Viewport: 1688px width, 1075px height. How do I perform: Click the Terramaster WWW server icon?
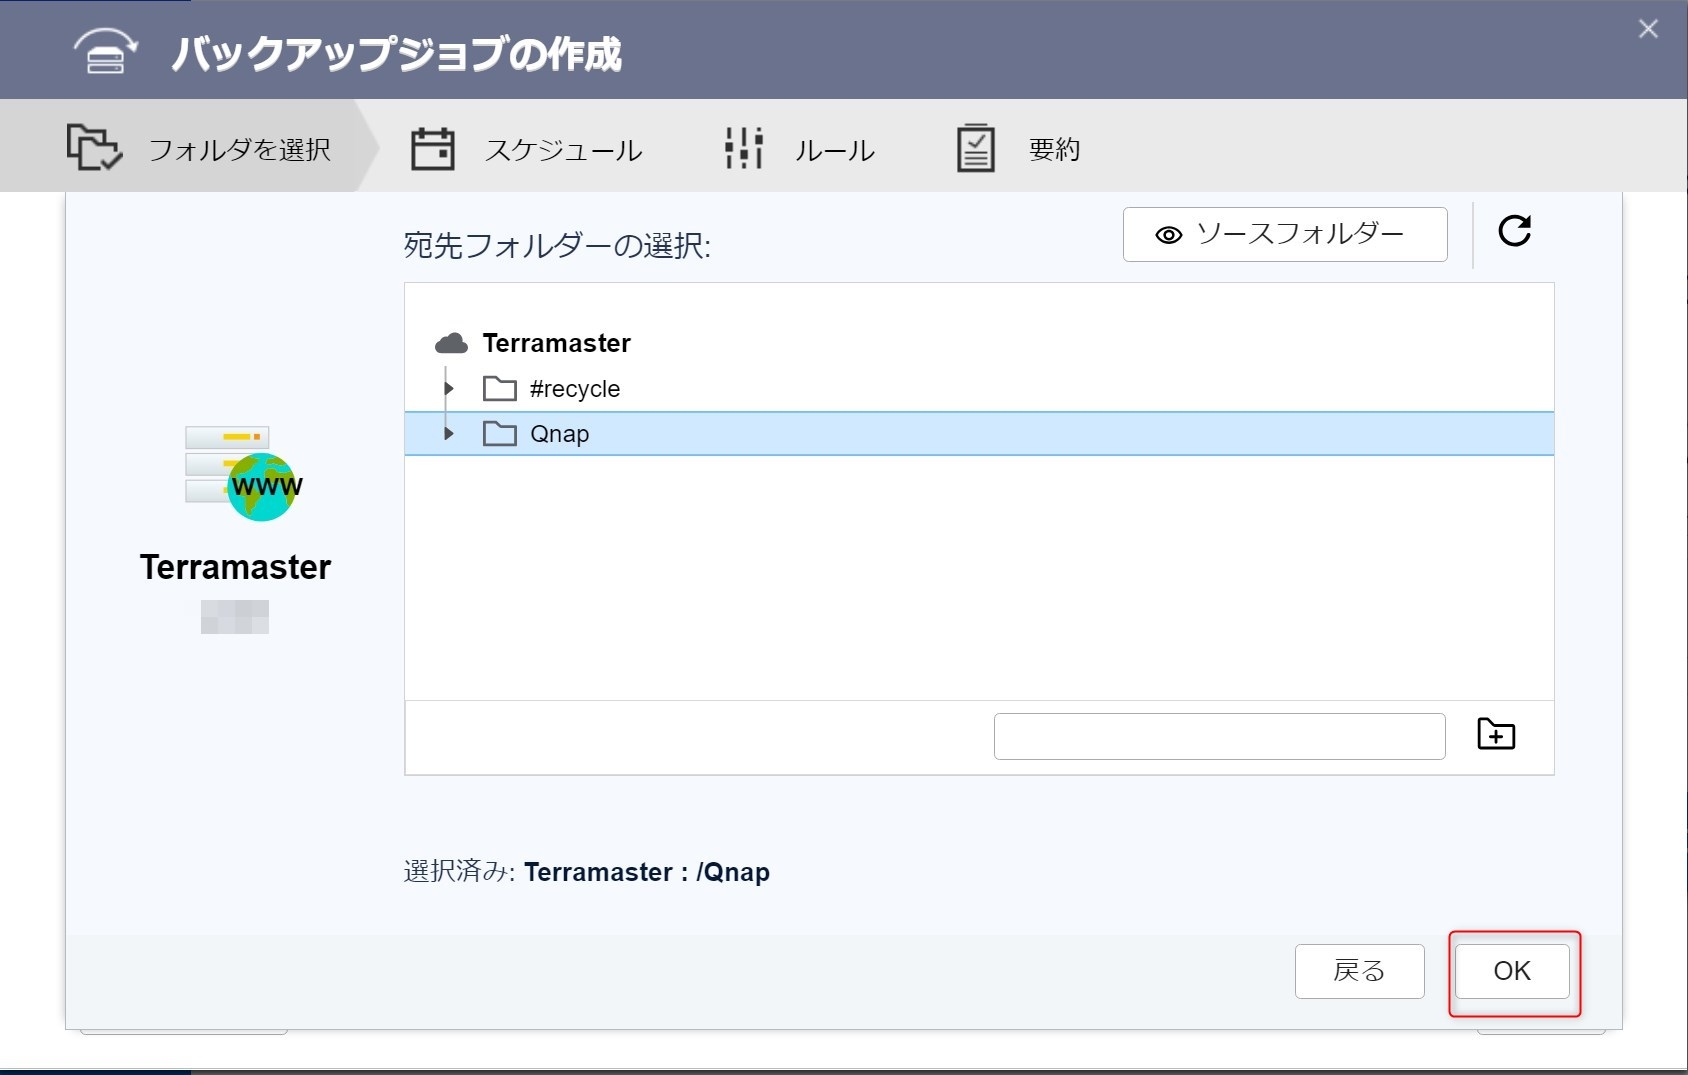click(243, 474)
